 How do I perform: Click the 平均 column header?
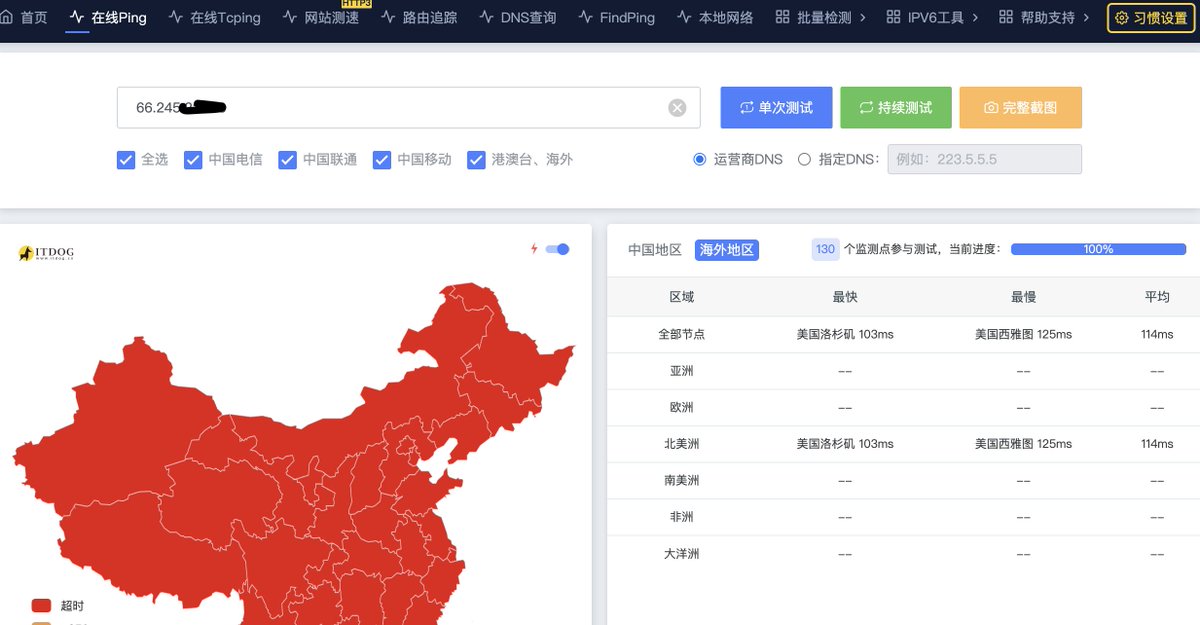click(1157, 297)
